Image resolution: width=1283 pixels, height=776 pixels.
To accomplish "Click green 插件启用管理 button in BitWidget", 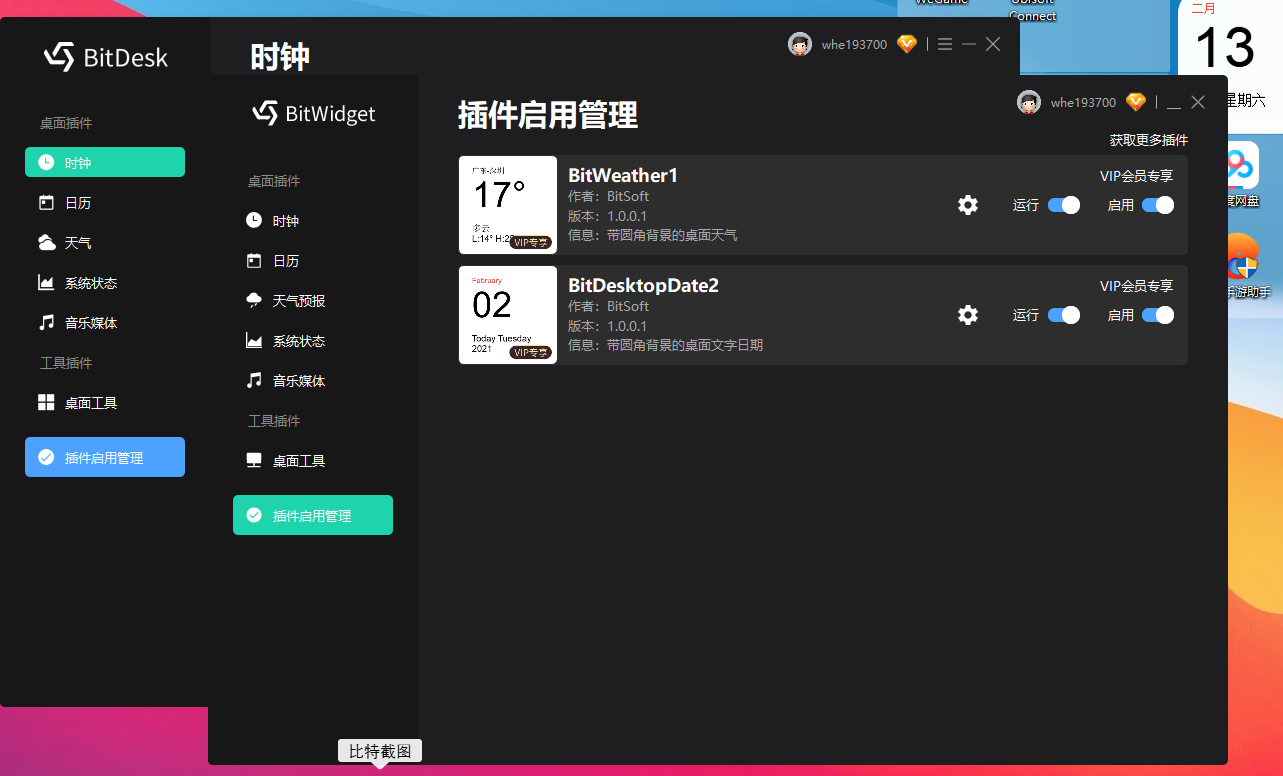I will (x=313, y=515).
